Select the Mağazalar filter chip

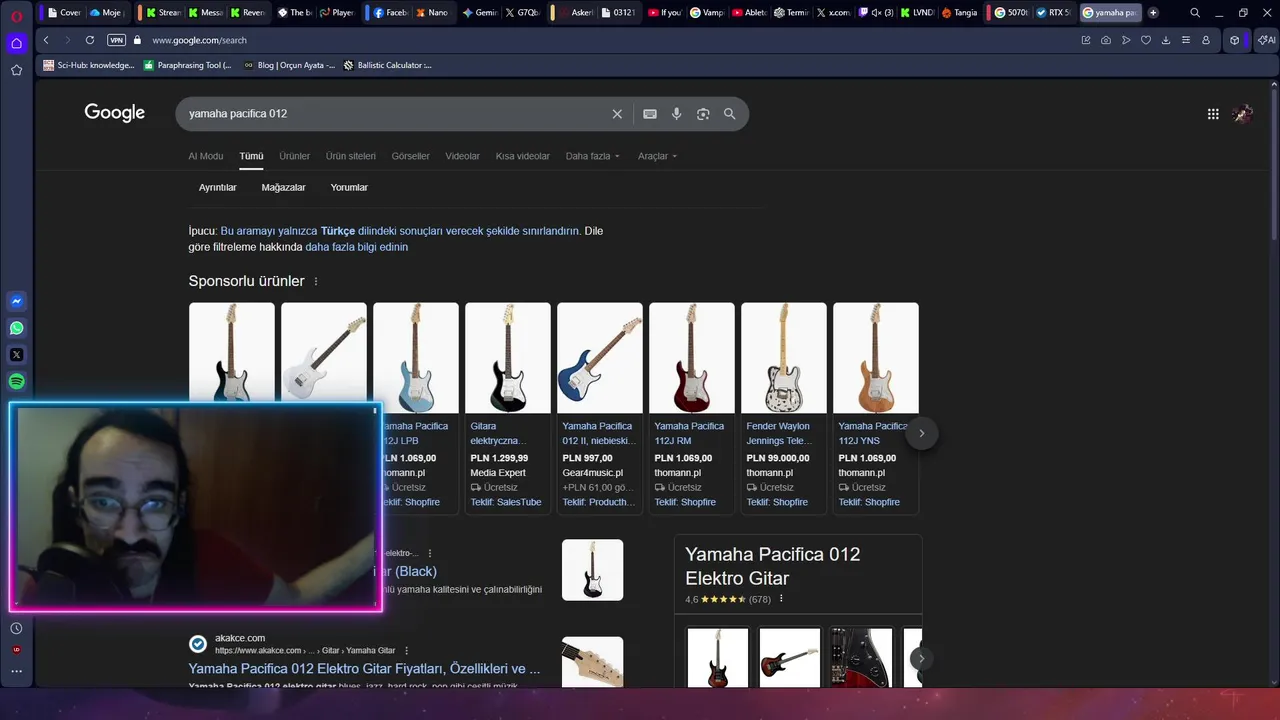tap(284, 187)
